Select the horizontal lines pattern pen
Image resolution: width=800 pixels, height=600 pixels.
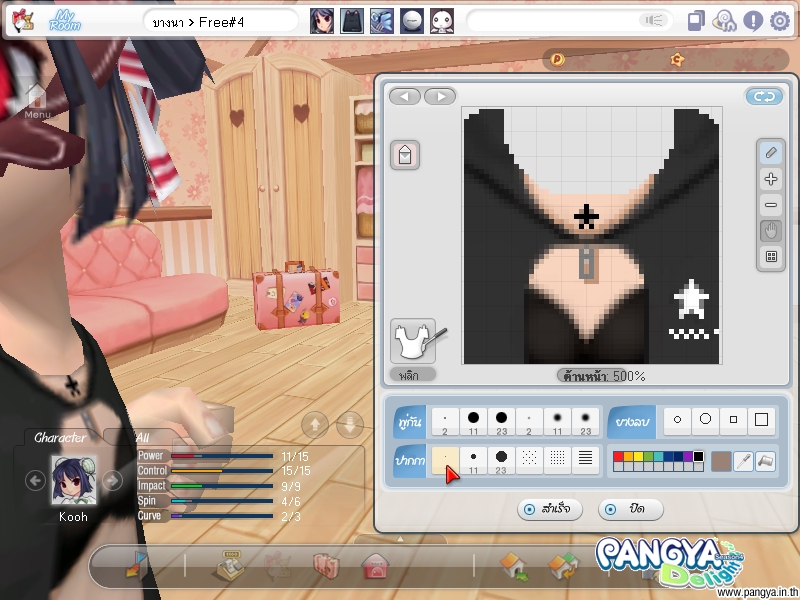point(585,461)
